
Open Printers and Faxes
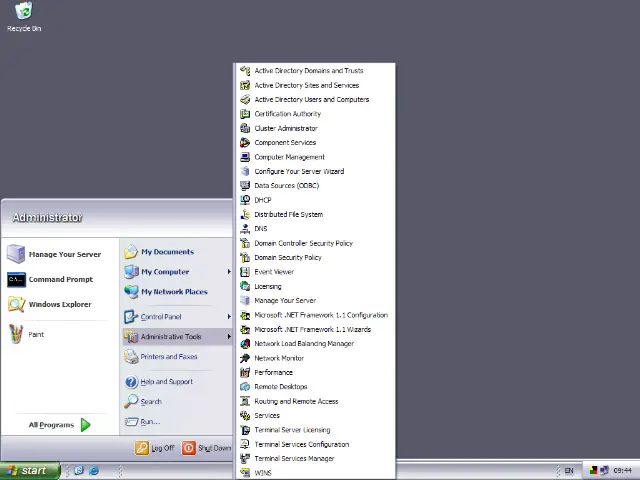pyautogui.click(x=177, y=356)
